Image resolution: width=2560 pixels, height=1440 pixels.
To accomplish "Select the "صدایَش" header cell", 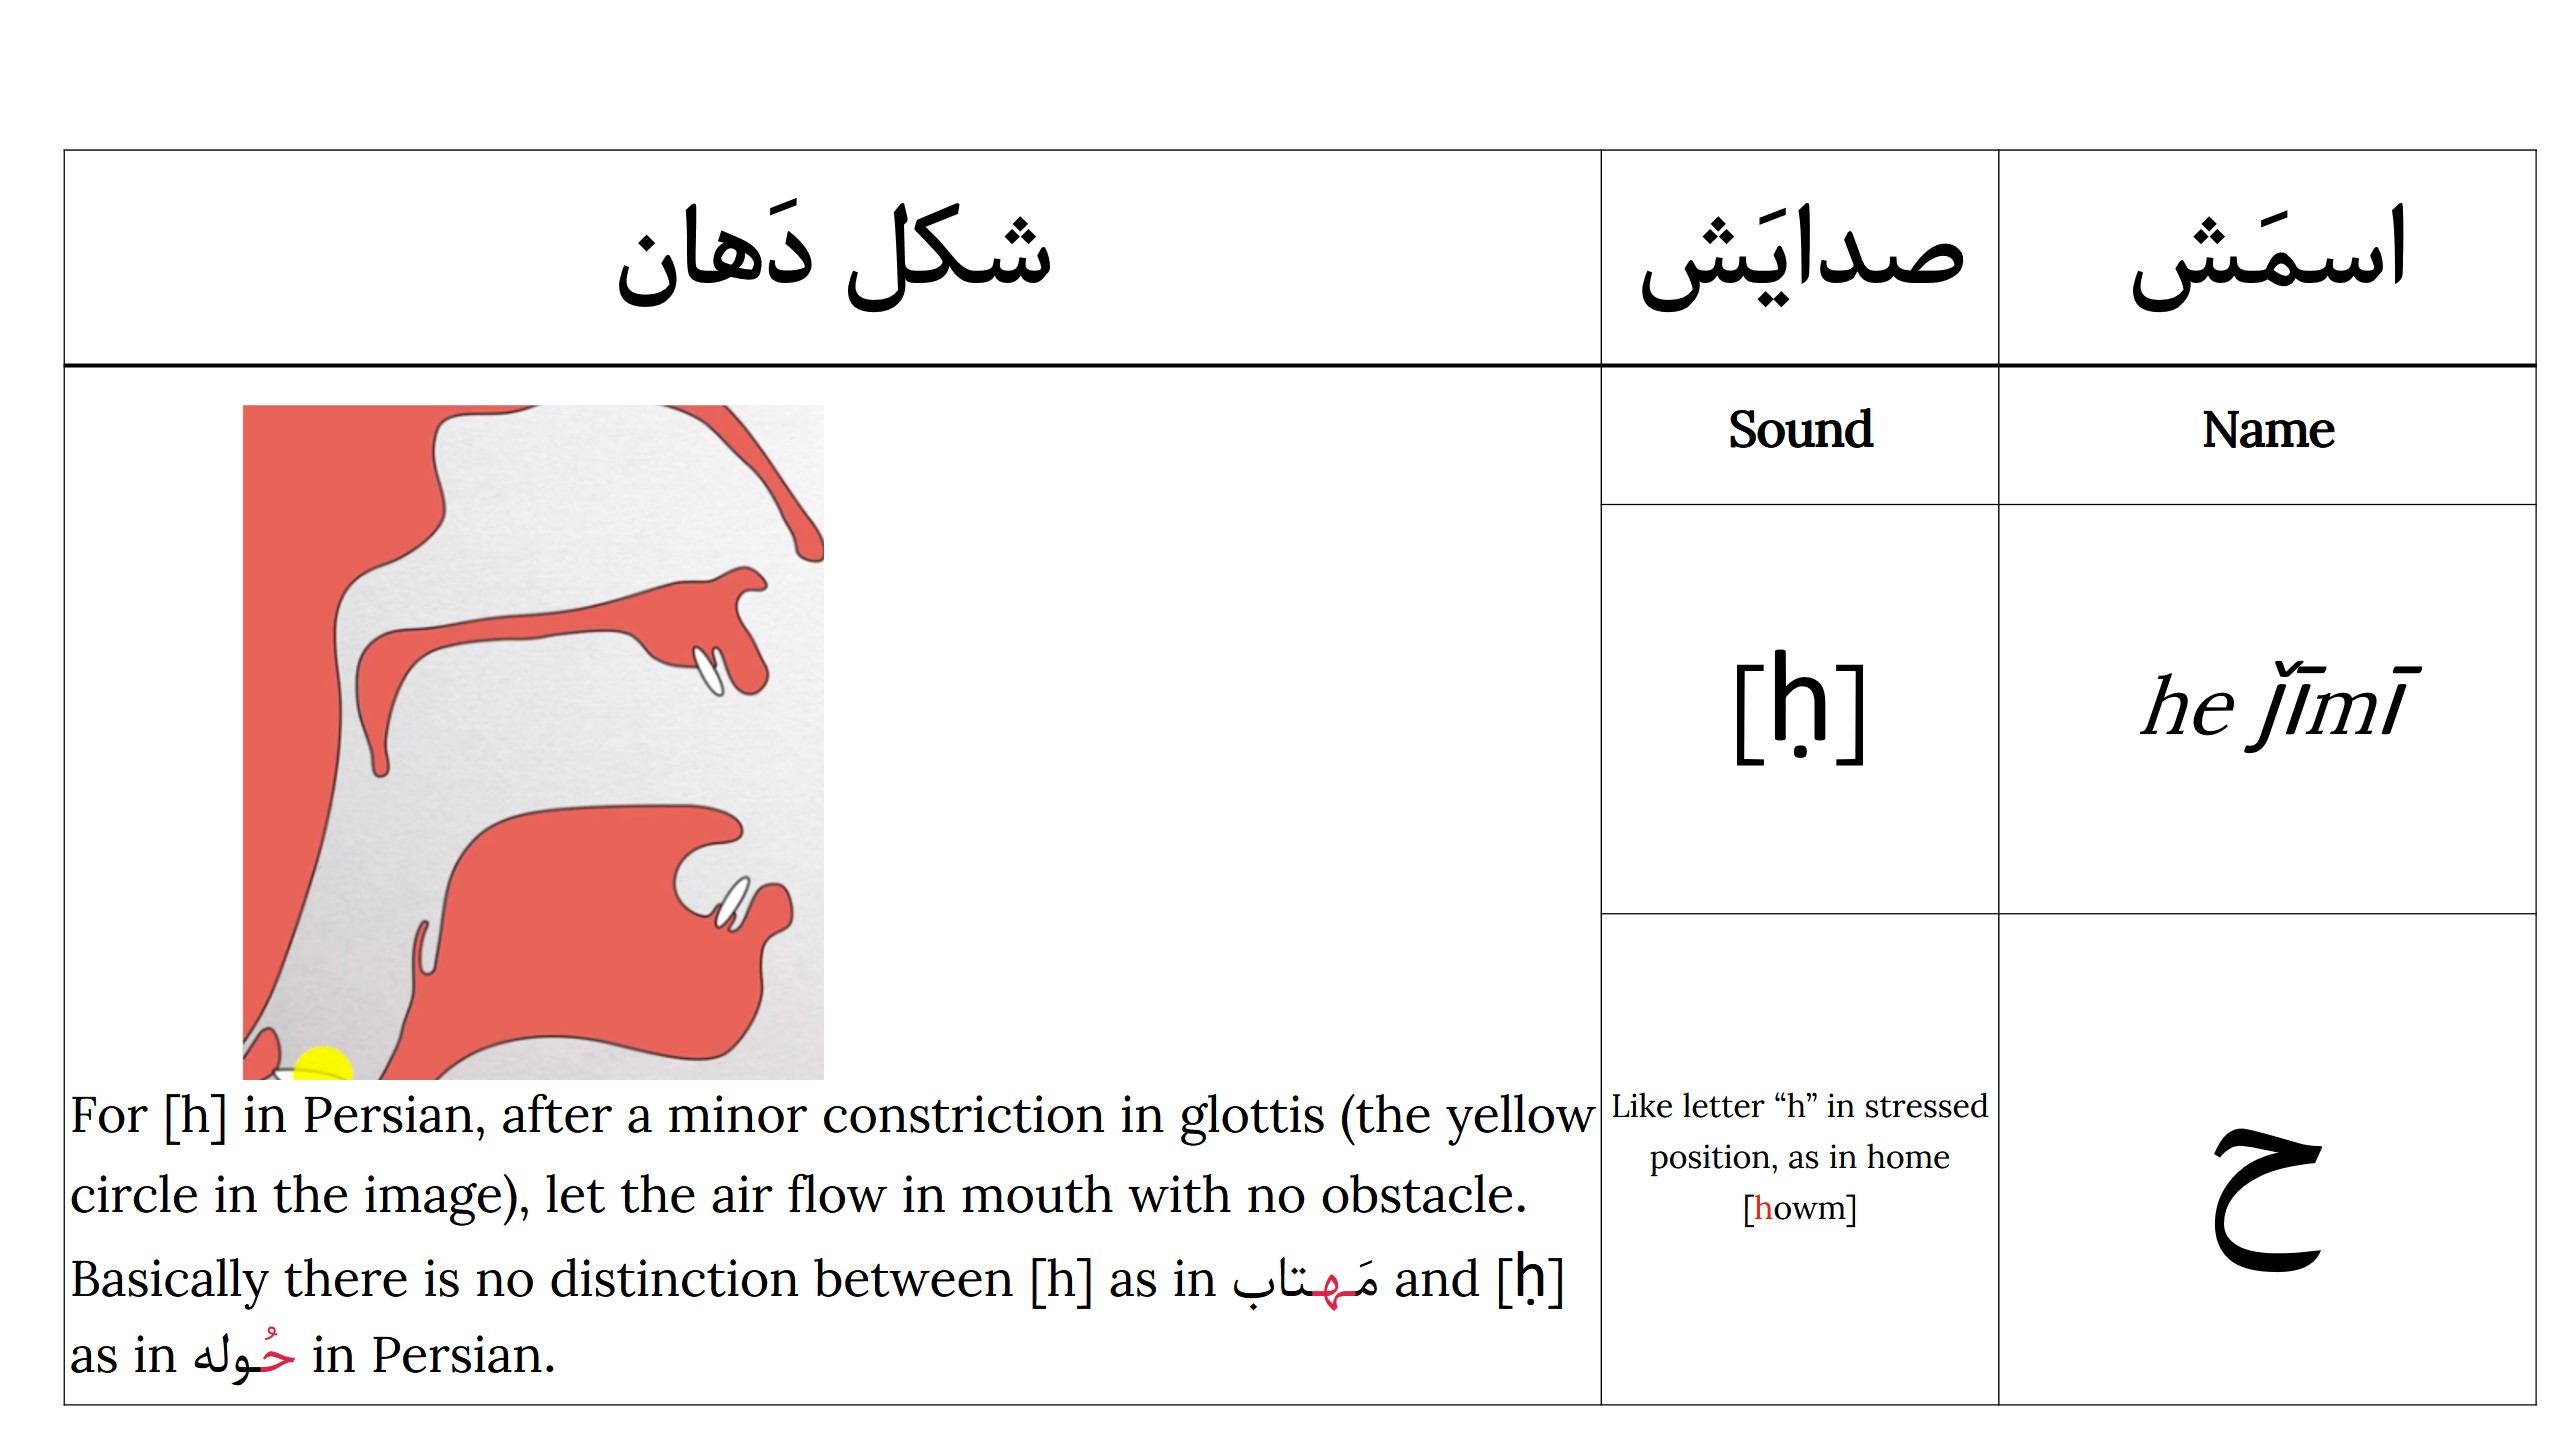I will pos(1799,257).
